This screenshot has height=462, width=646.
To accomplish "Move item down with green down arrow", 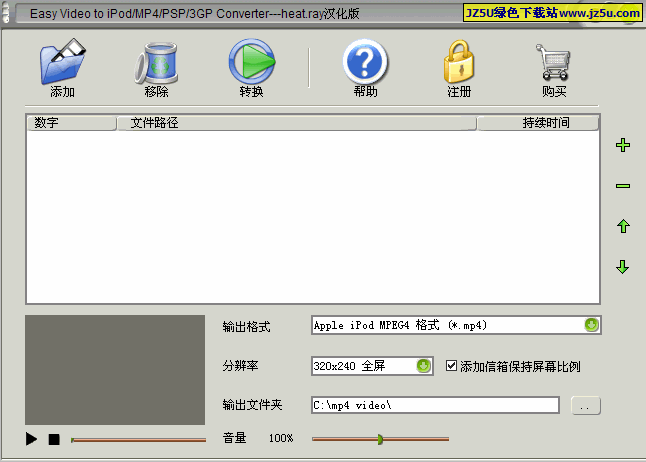I will [623, 267].
